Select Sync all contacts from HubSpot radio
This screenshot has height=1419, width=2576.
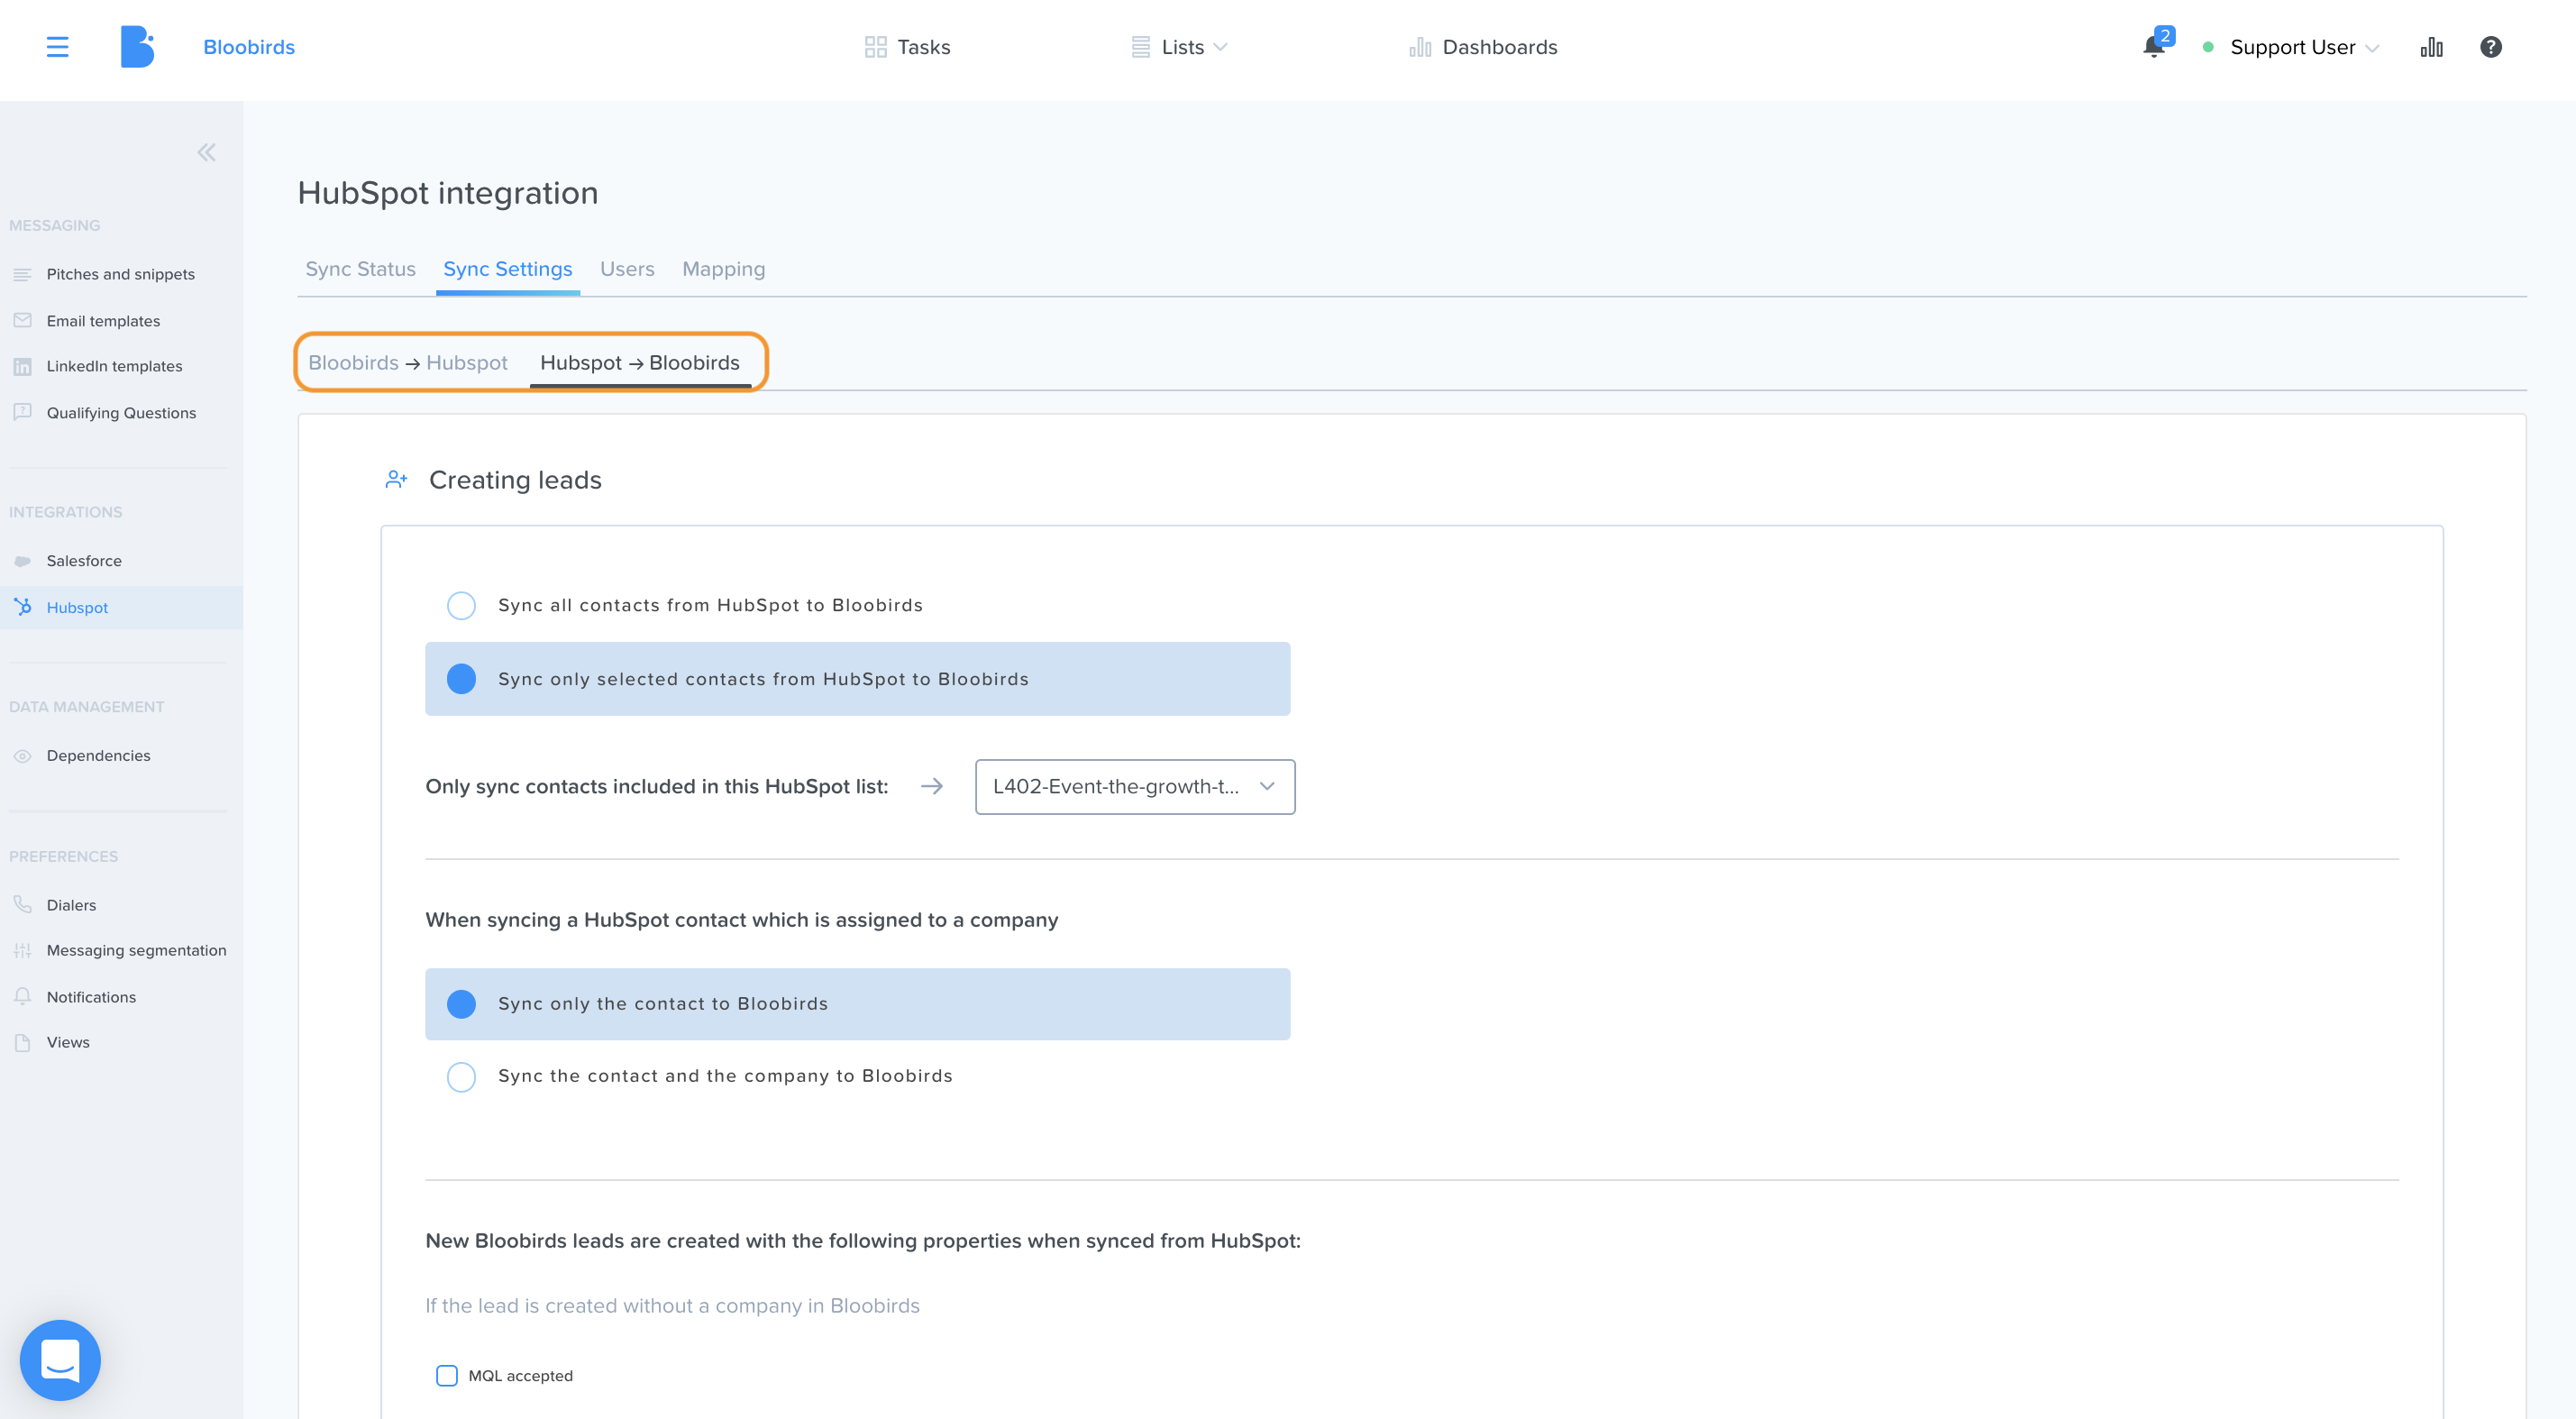point(461,605)
